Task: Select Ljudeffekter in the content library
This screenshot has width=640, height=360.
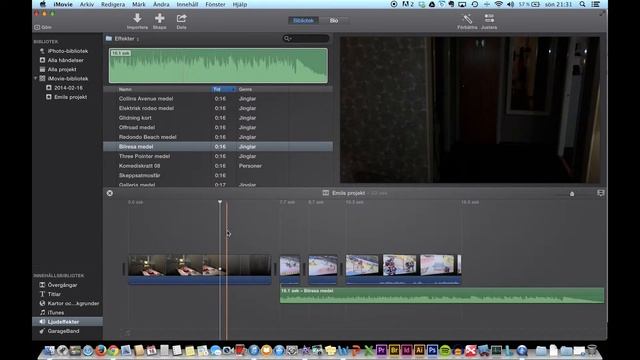Action: 67,322
